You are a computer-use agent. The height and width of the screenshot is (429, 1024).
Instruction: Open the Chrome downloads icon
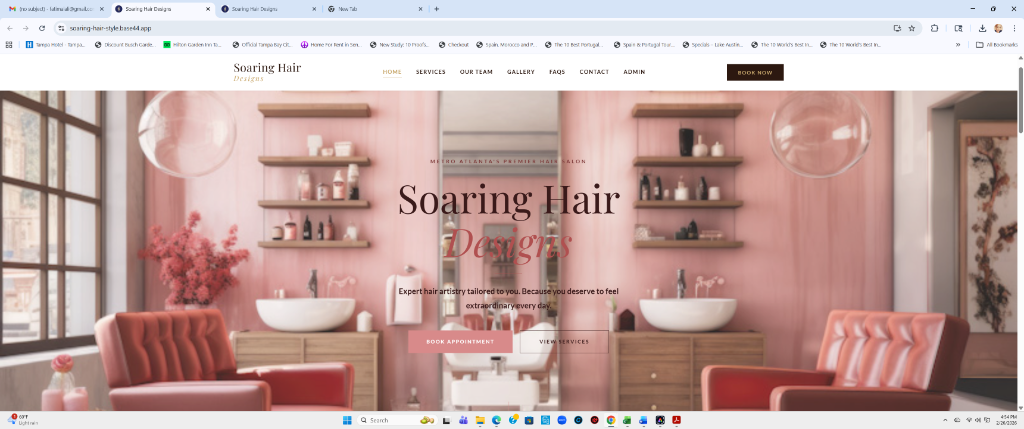[982, 28]
